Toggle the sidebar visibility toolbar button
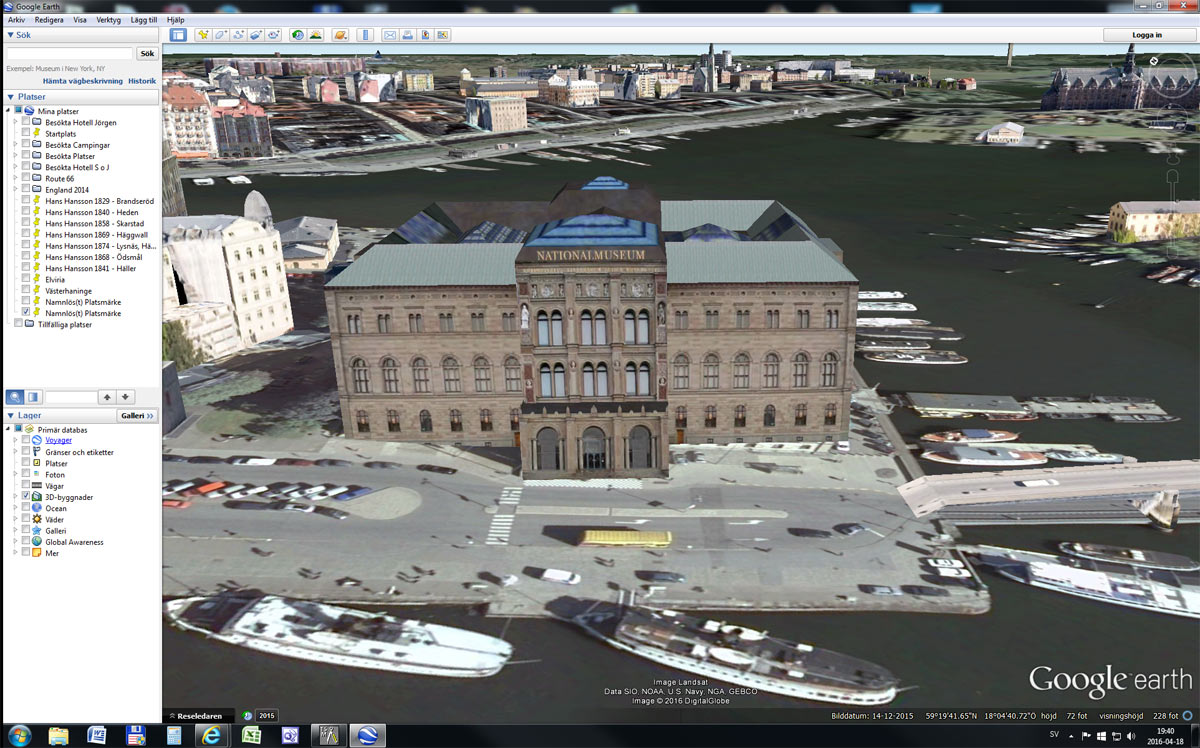Screen dimensions: 1200x748 (x=178, y=35)
